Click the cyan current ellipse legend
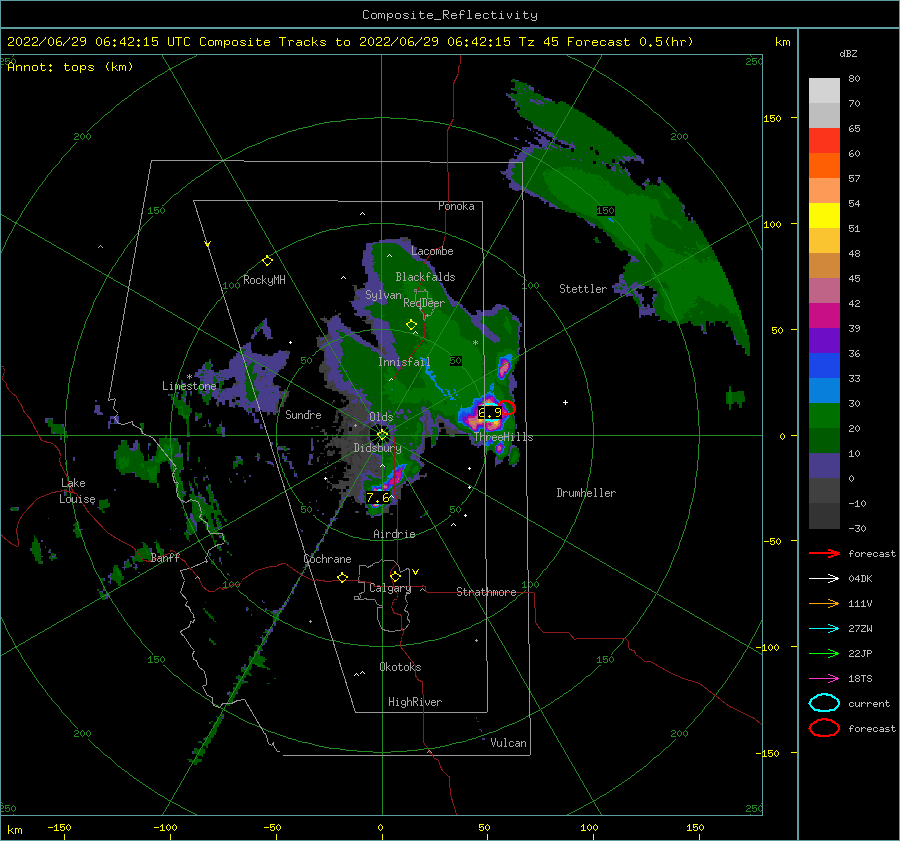900x841 pixels. pos(824,703)
